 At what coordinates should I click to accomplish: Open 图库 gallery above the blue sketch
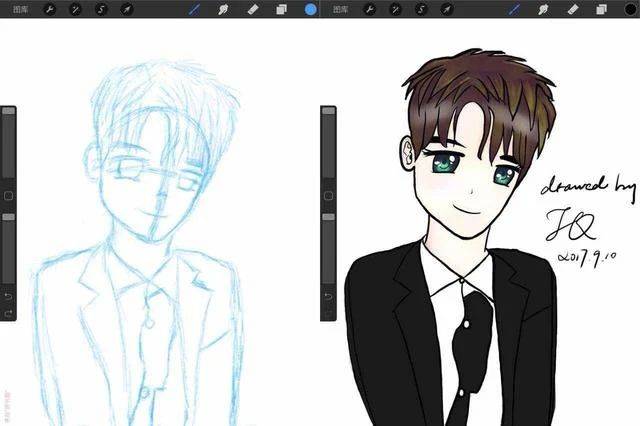20,9
